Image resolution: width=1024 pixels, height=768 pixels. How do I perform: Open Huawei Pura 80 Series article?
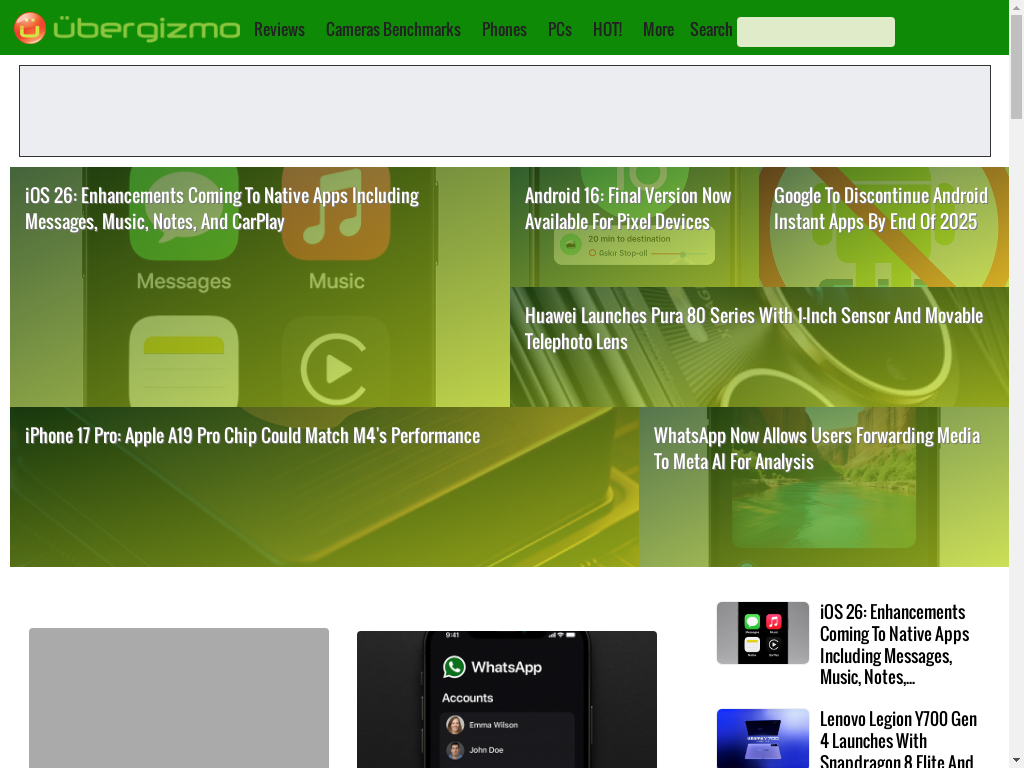[x=754, y=328]
